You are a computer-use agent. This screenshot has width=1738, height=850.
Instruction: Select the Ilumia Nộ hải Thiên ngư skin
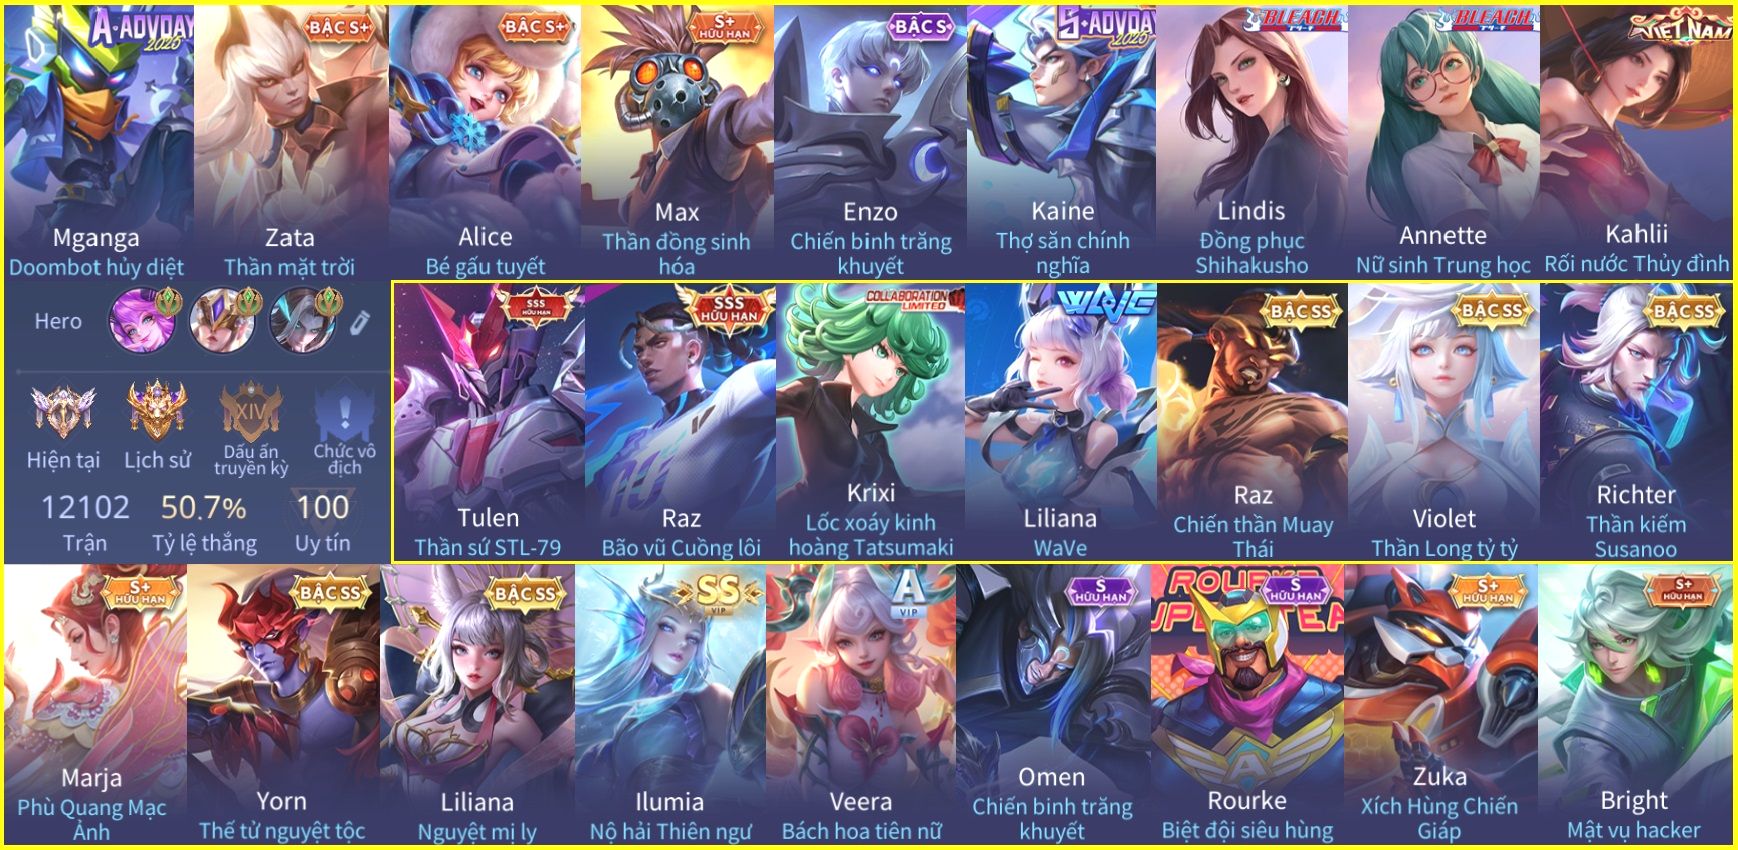click(x=669, y=705)
